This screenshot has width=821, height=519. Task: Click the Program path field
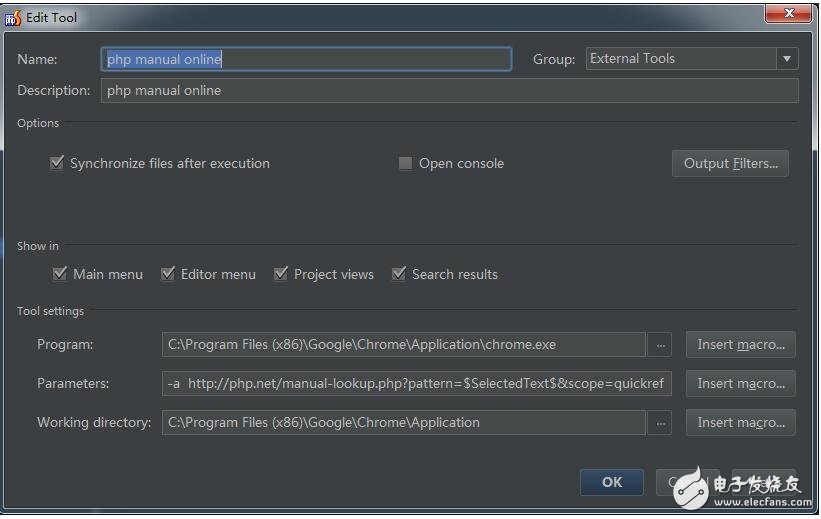click(x=404, y=345)
